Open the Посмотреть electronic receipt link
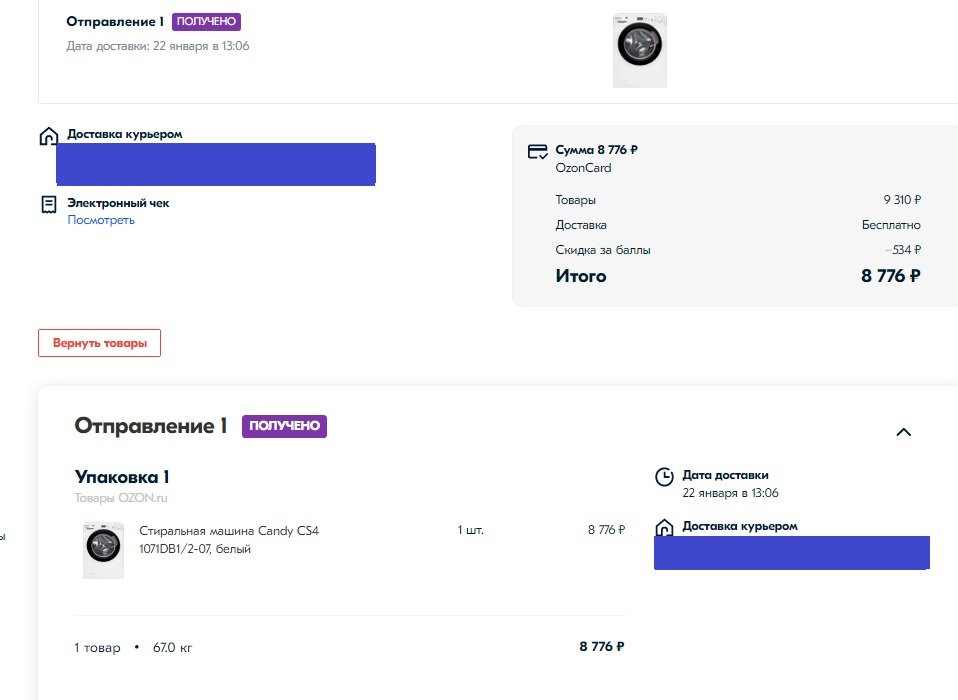958x700 pixels. [x=101, y=220]
